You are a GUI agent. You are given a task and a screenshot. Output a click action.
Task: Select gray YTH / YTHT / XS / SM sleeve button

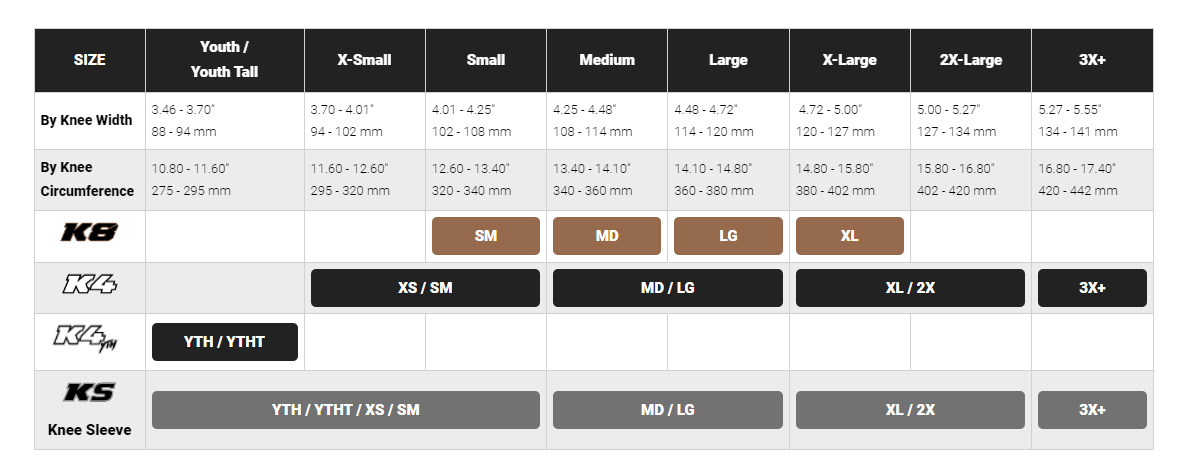pyautogui.click(x=346, y=410)
